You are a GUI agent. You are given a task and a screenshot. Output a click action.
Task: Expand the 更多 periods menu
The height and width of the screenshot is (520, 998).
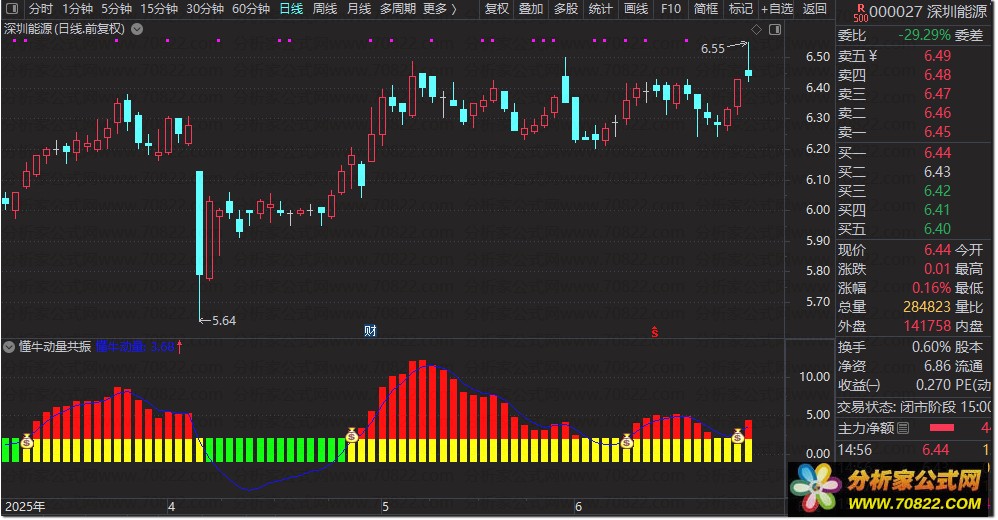pyautogui.click(x=440, y=9)
